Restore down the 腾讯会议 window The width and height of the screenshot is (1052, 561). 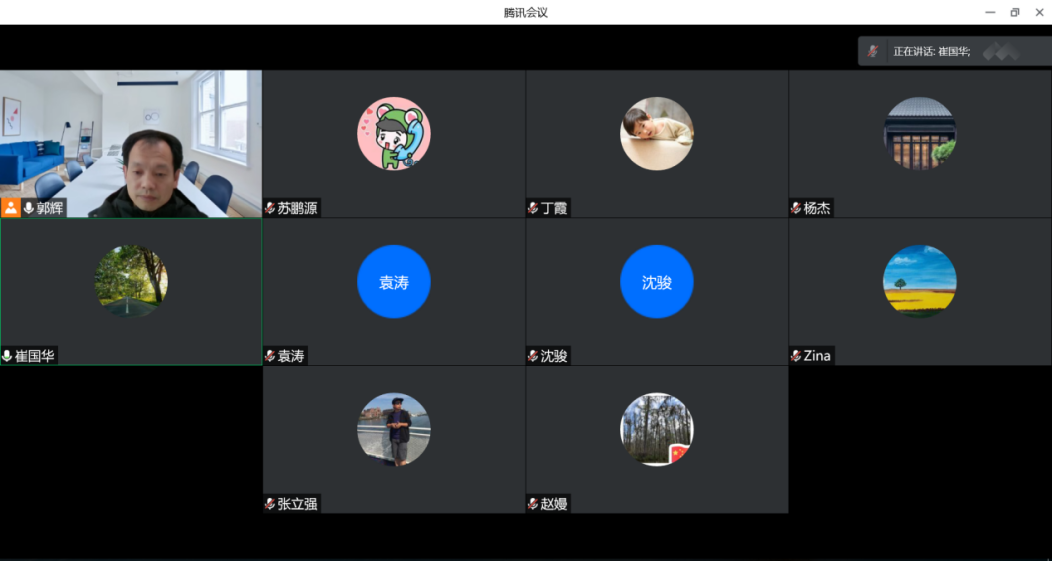(1015, 12)
